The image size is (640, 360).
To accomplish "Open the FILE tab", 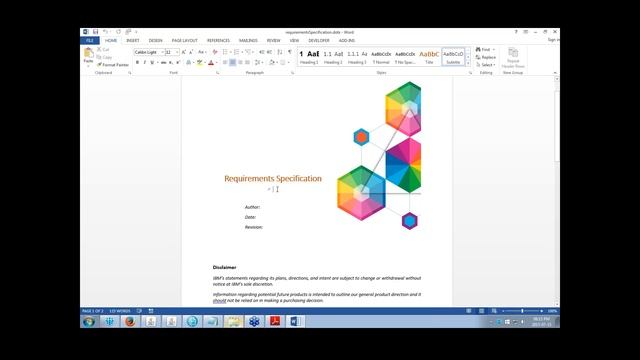I will click(90, 40).
